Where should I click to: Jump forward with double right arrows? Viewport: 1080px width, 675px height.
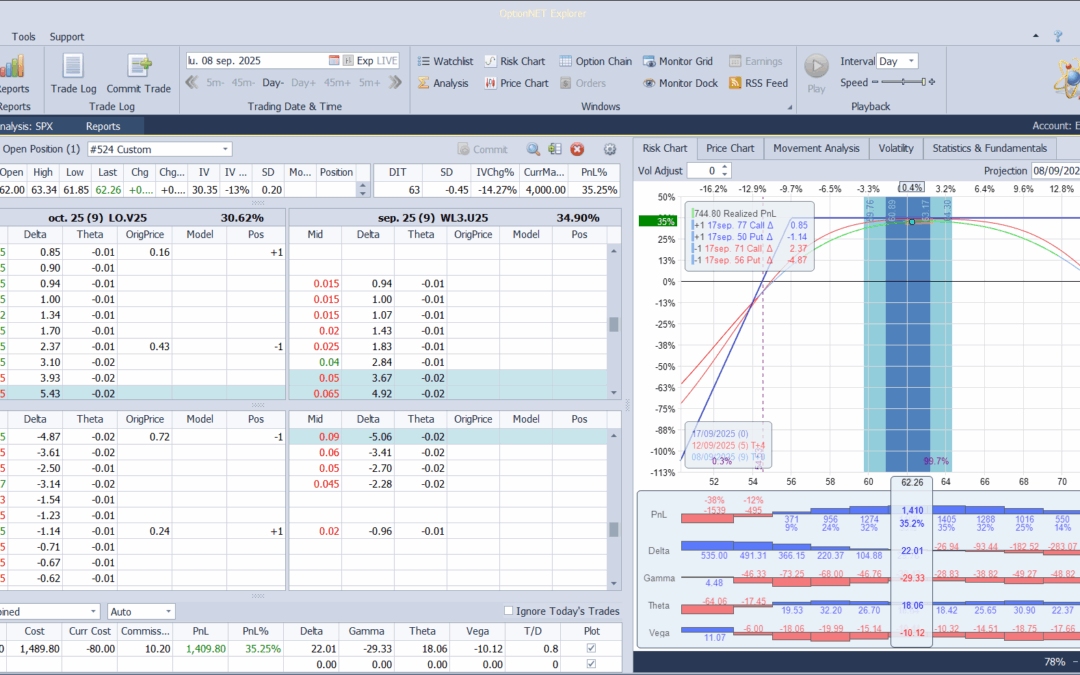[395, 83]
